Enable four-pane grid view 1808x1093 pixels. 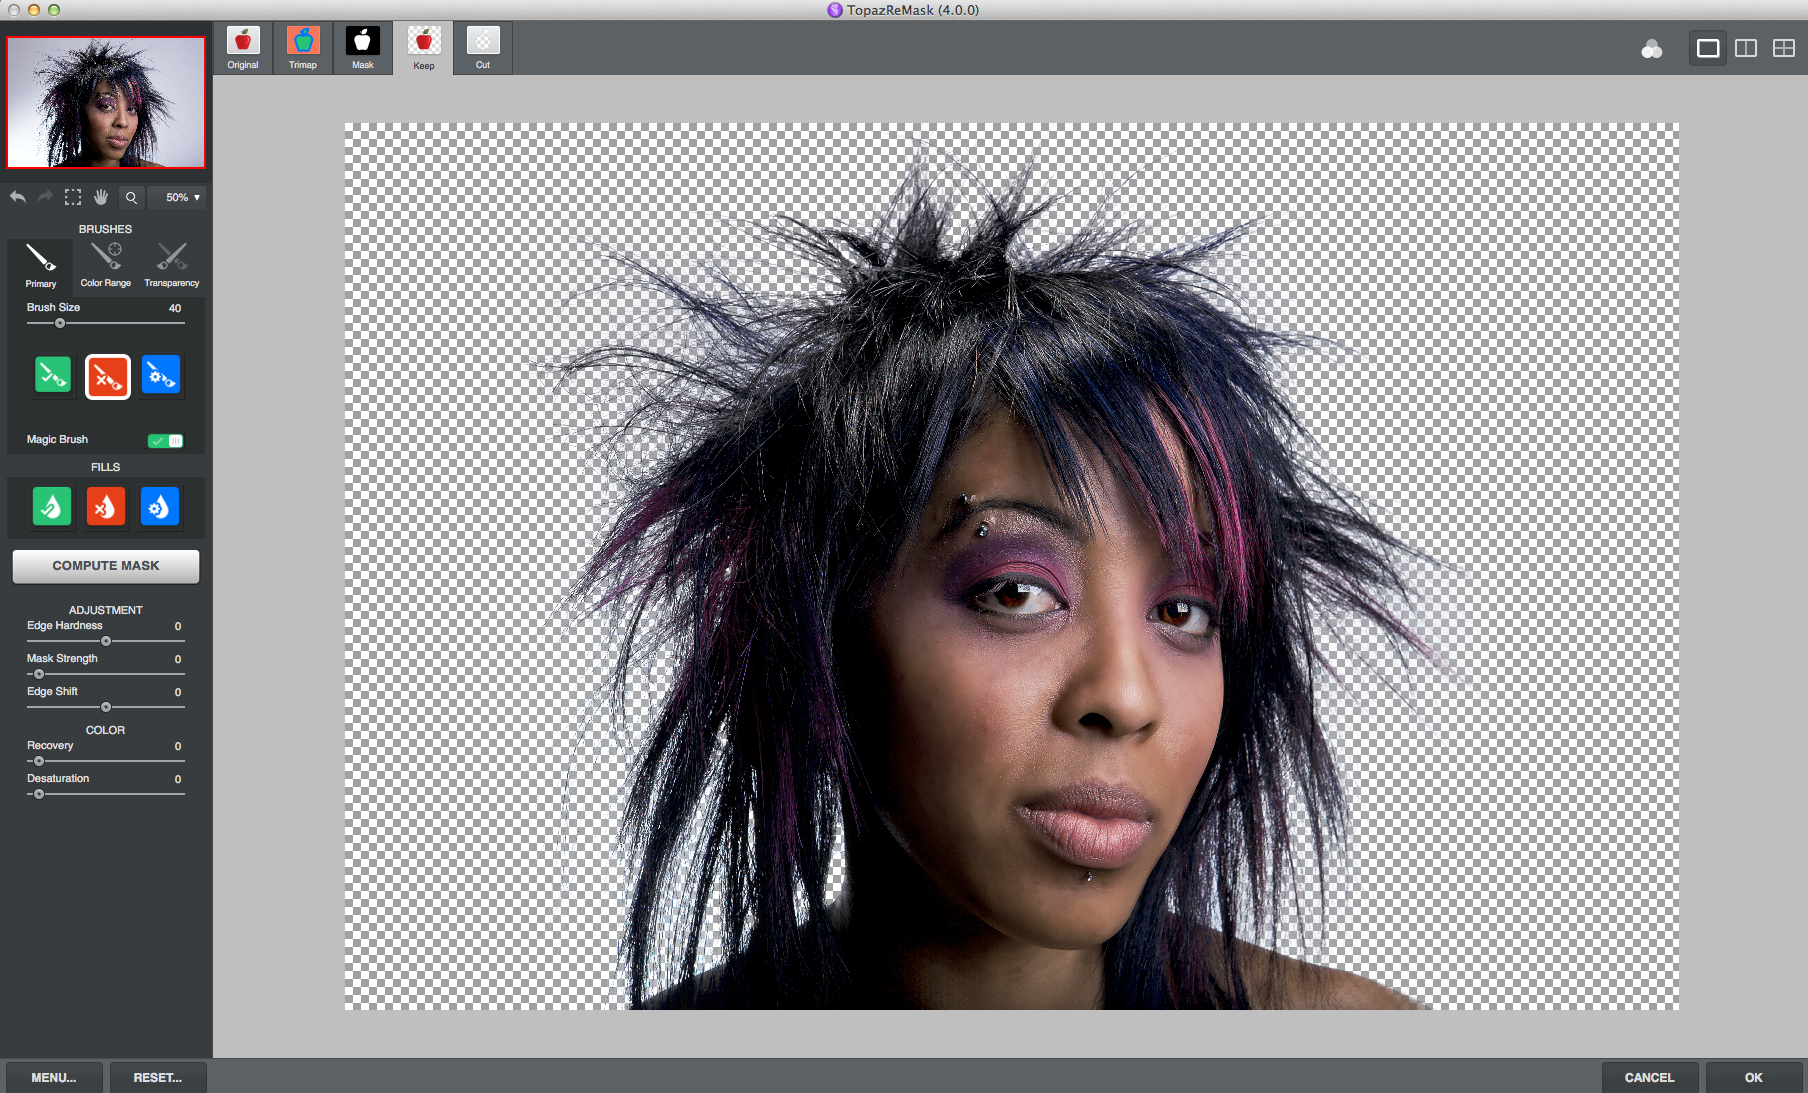pos(1783,48)
